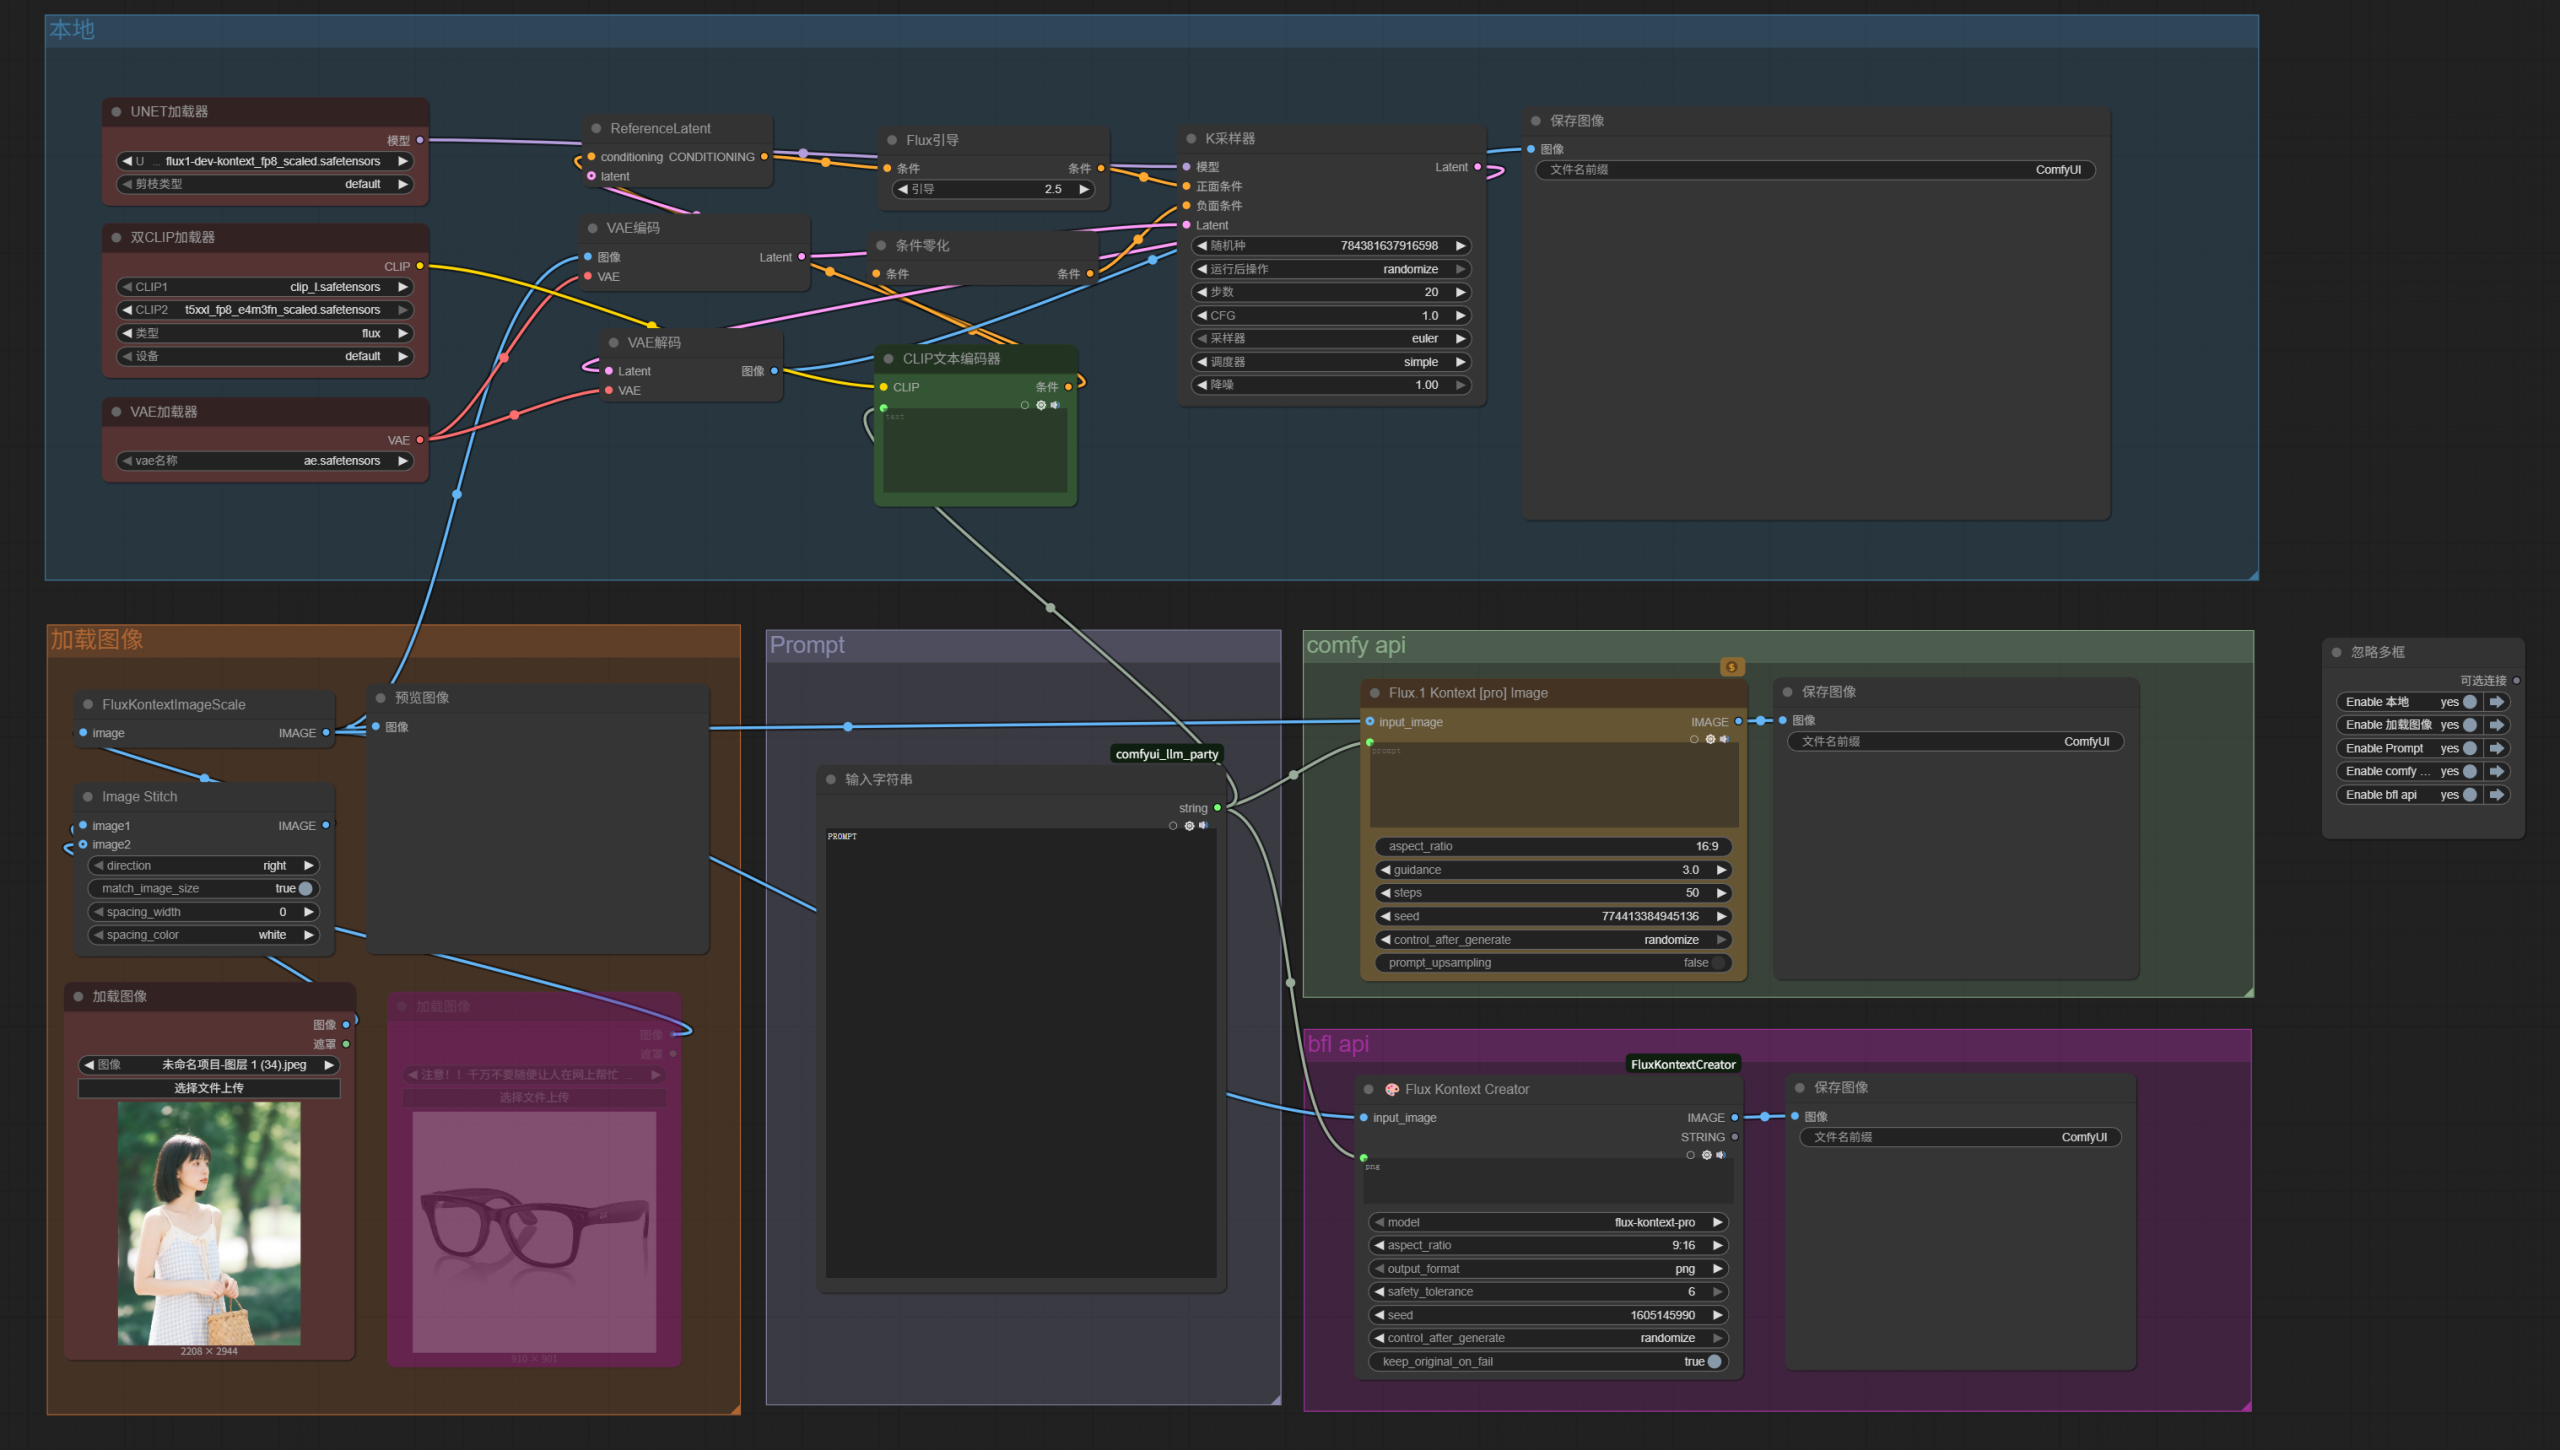This screenshot has height=1450, width=2560.
Task: Open the direction right dropdown in Image Stitch
Action: [203, 866]
